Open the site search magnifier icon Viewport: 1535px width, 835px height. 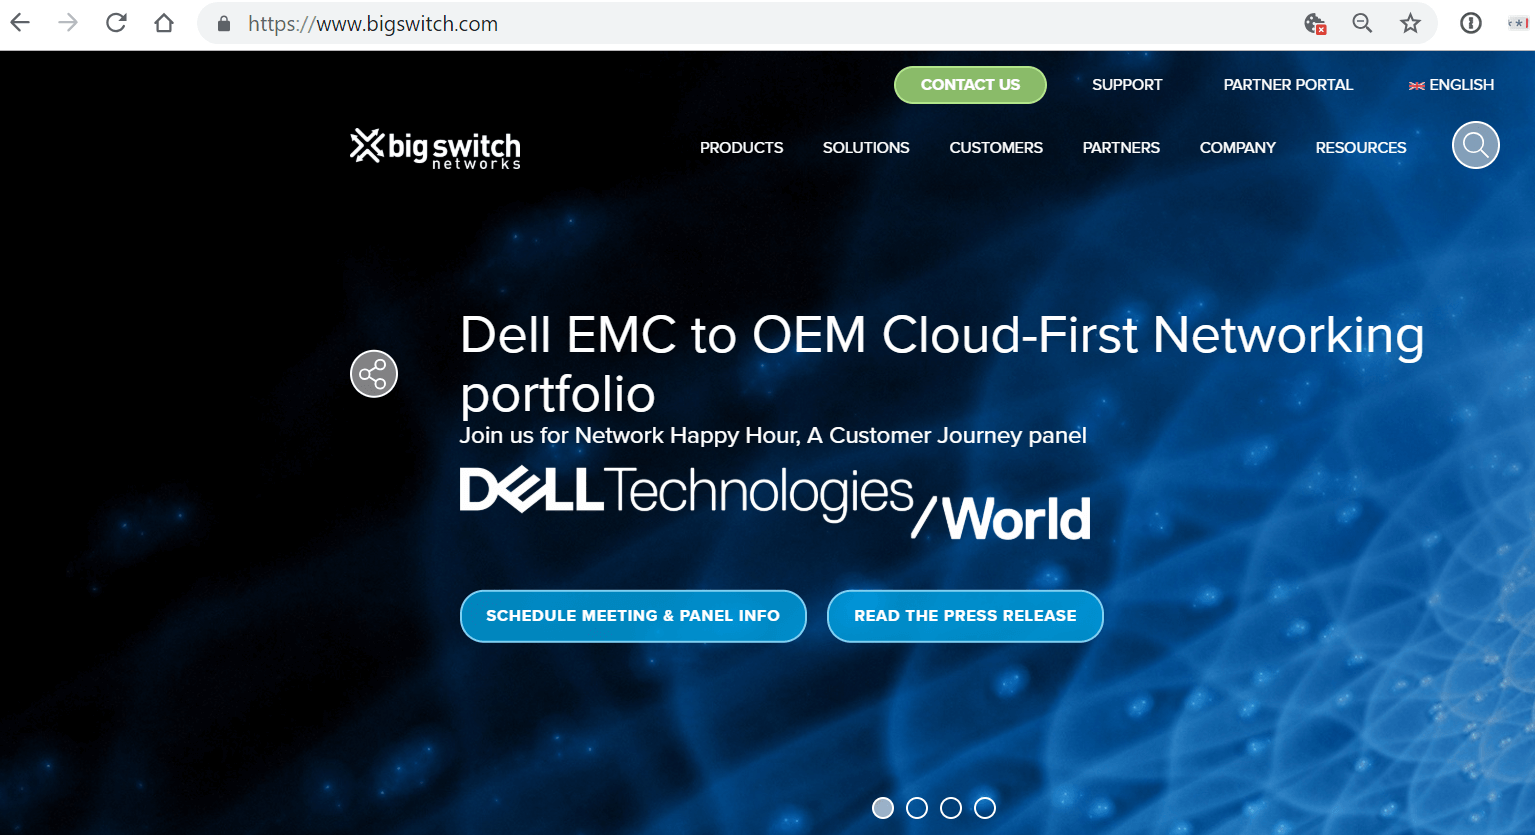tap(1475, 145)
